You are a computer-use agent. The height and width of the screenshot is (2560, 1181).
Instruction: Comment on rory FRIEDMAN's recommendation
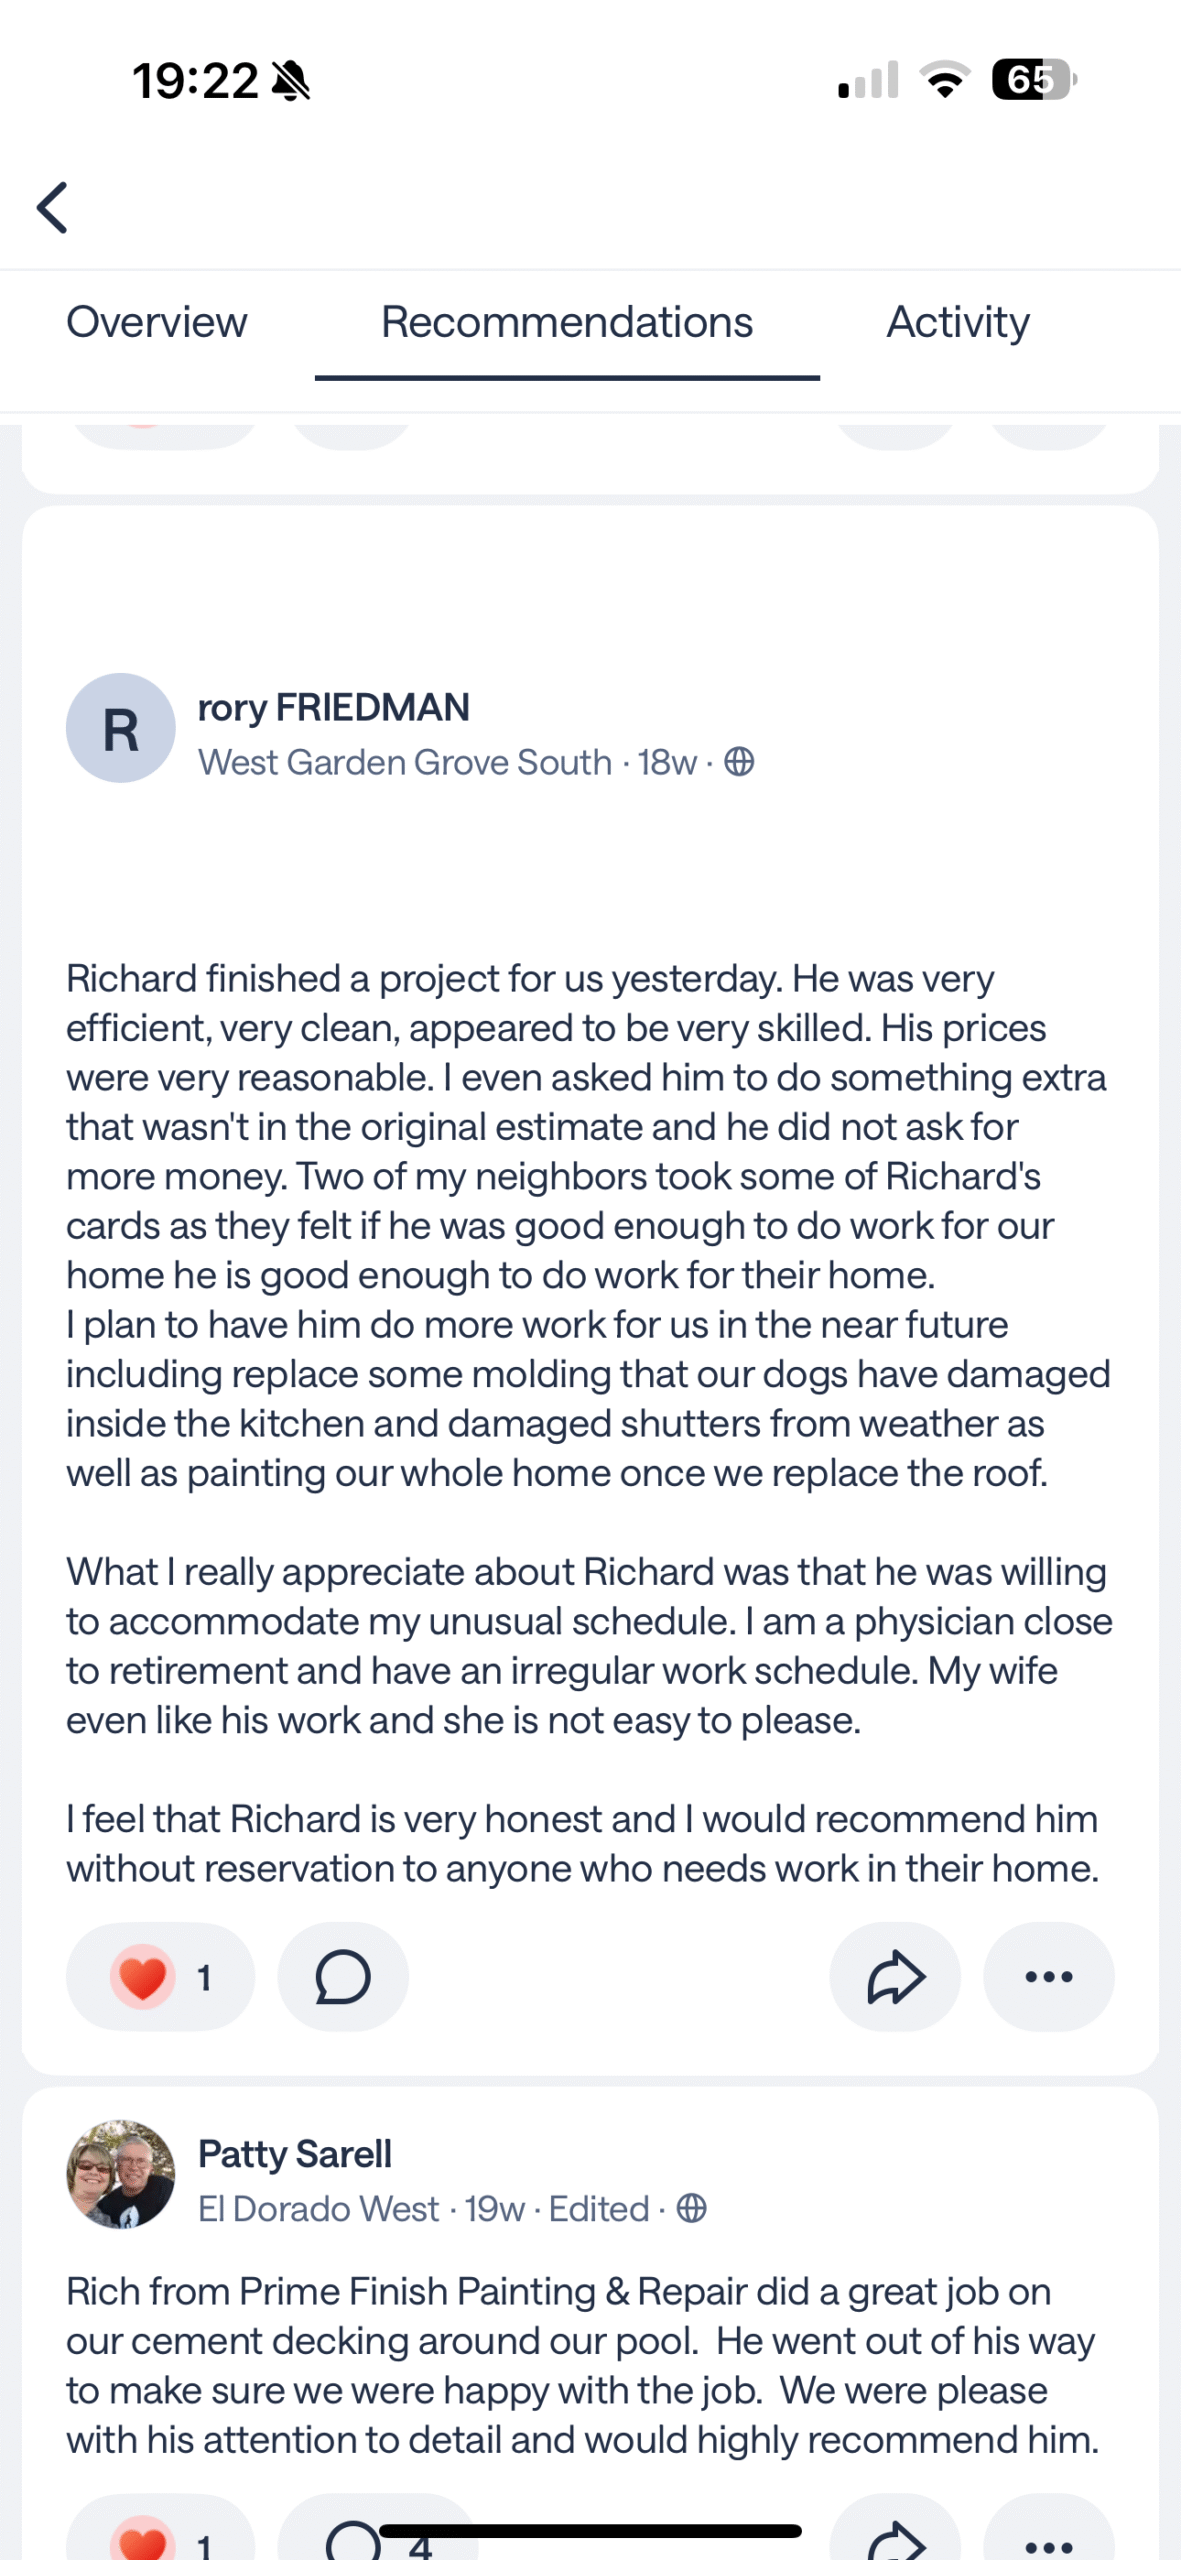pyautogui.click(x=343, y=1977)
